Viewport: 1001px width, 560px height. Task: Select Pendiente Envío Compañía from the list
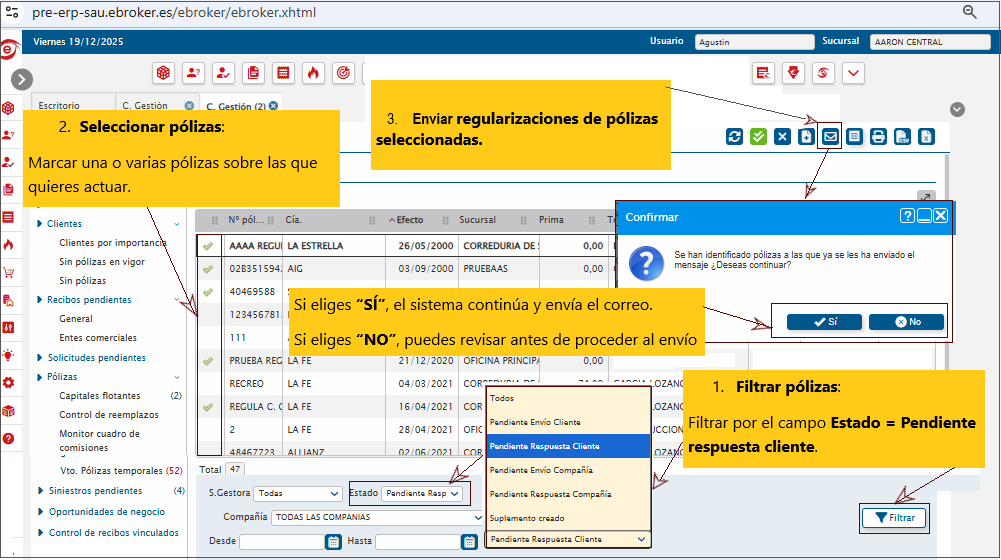(542, 470)
